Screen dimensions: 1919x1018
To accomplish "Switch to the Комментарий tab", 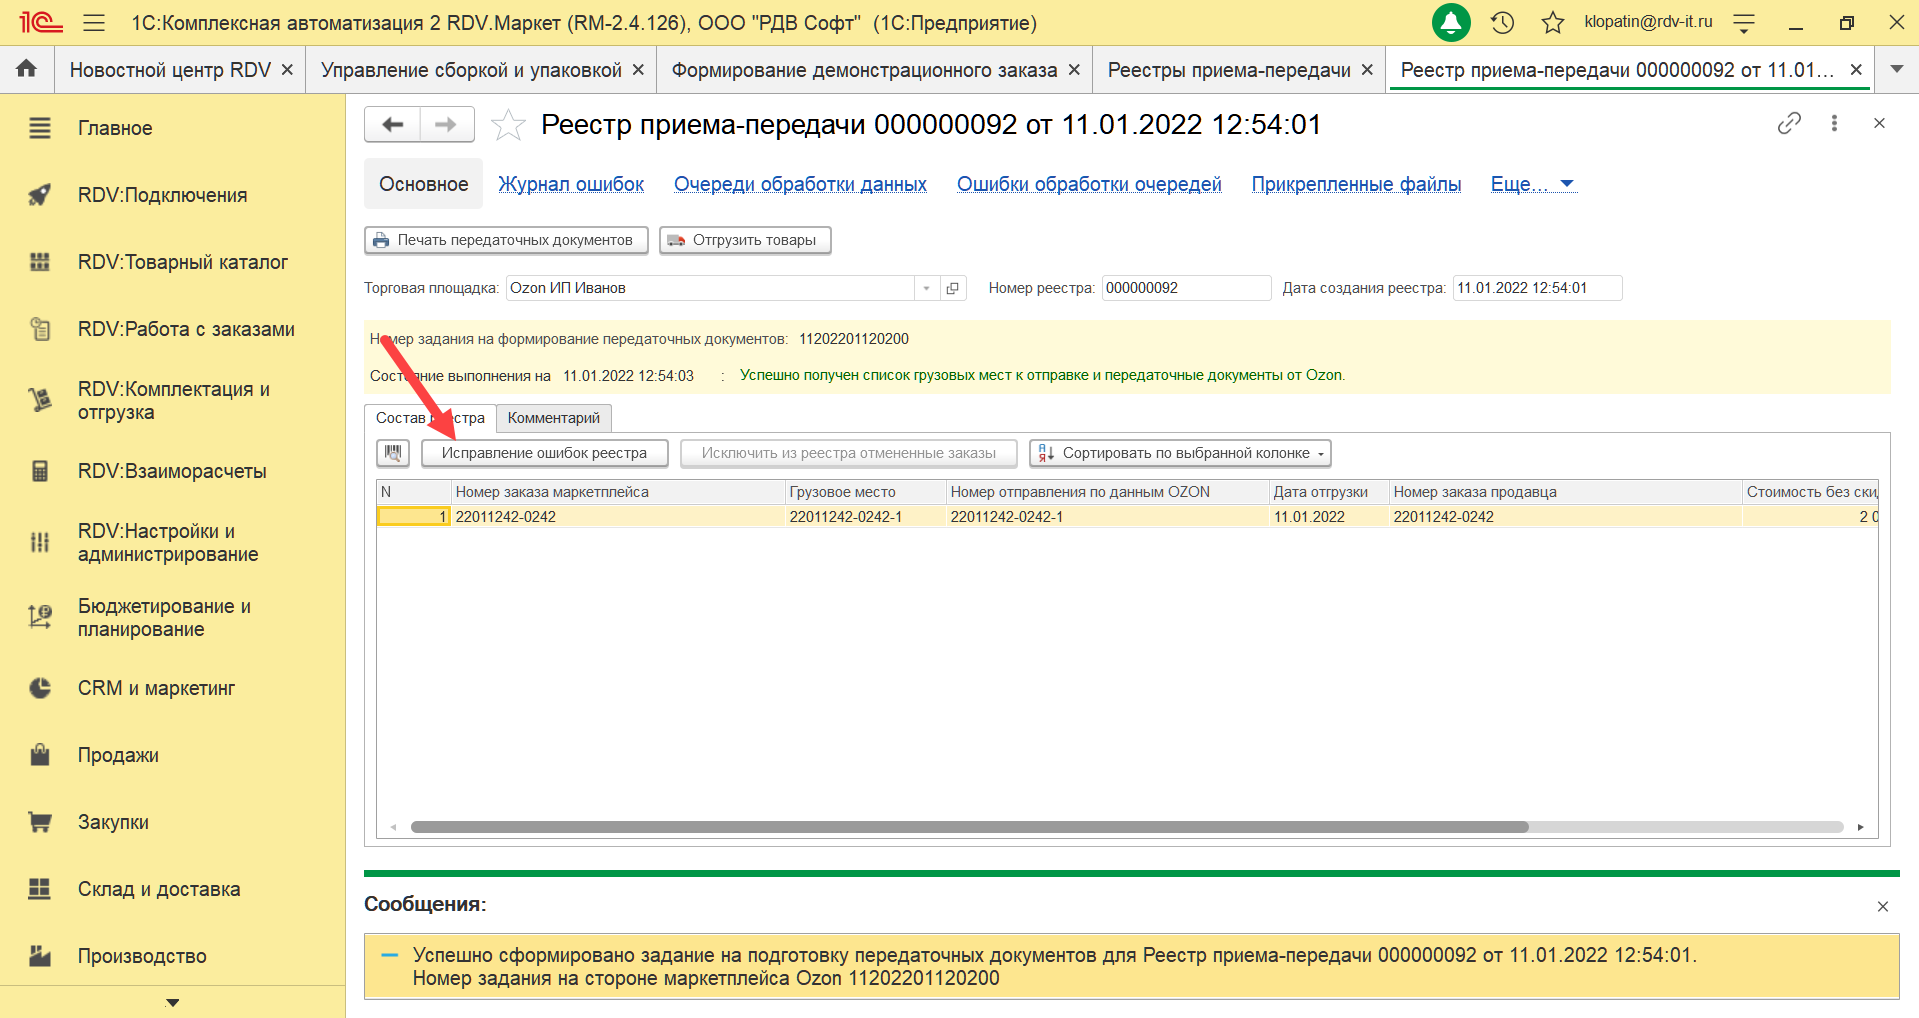I will click(x=553, y=418).
